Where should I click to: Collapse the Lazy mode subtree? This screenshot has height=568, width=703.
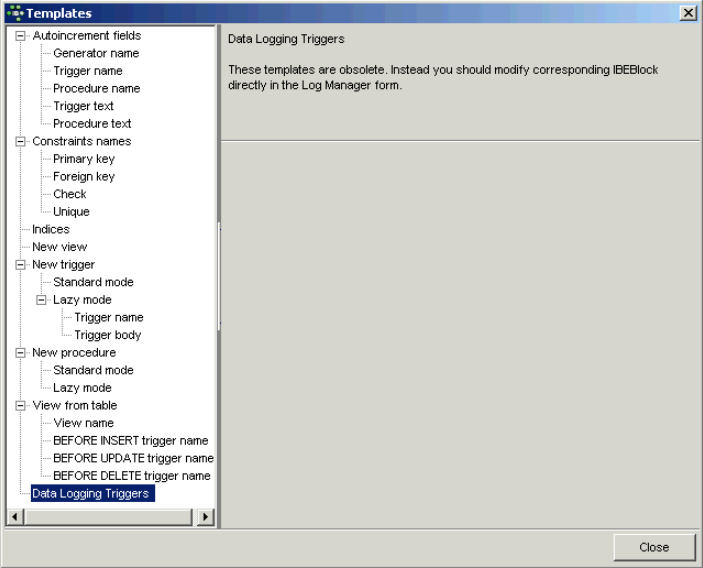(x=41, y=300)
